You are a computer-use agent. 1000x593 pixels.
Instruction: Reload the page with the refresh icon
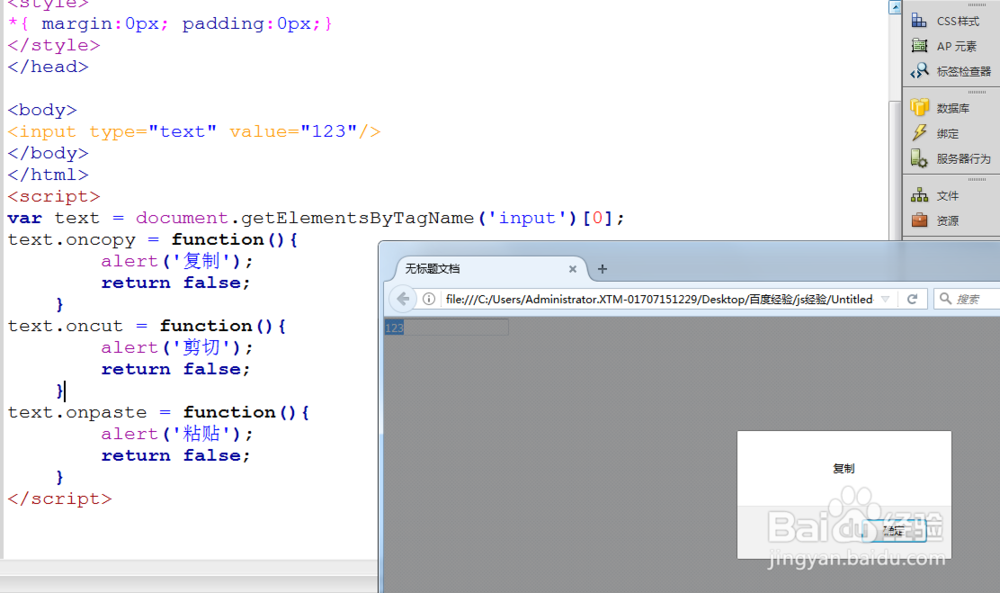click(912, 299)
